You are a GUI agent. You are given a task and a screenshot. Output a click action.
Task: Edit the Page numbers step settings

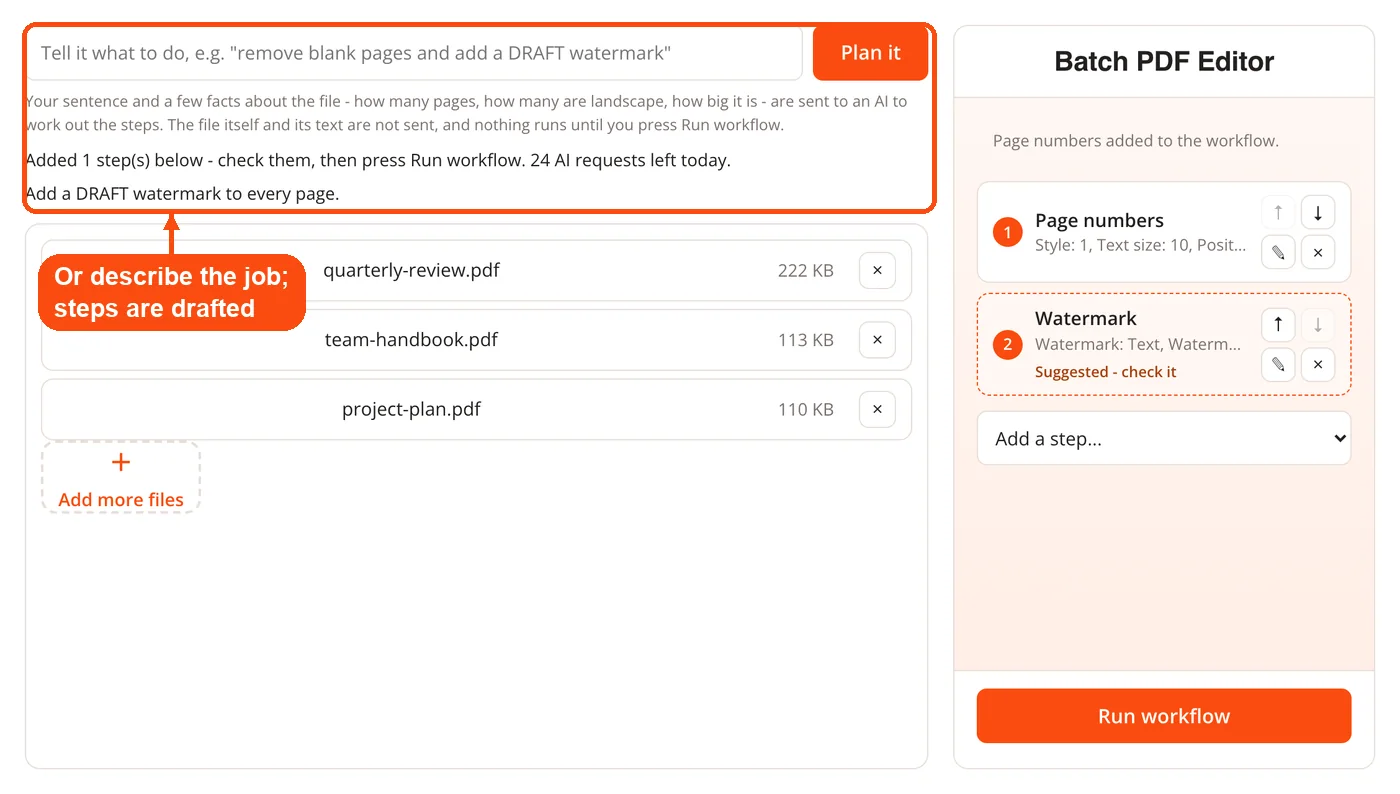click(1278, 253)
